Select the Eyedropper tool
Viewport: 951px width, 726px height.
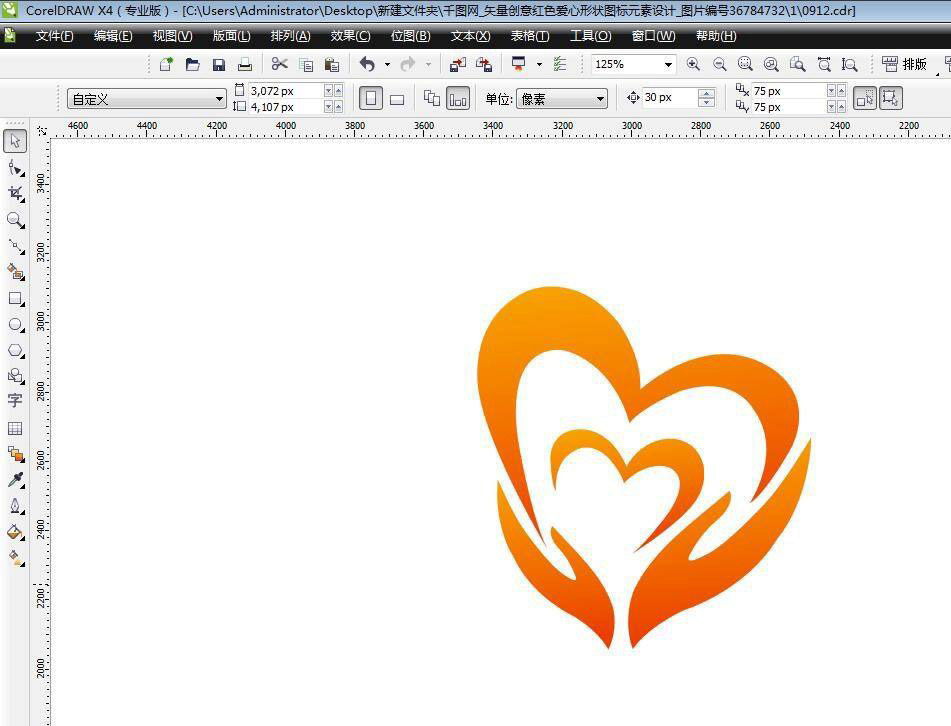point(15,480)
